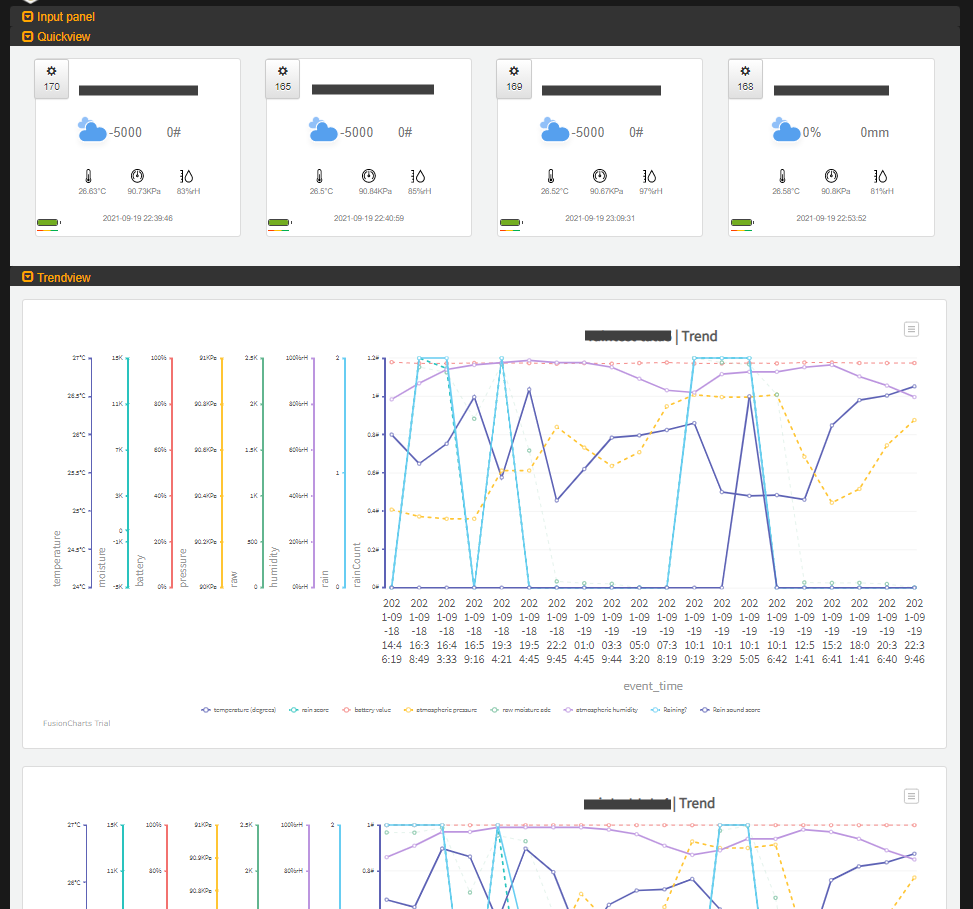Click the rainCount axis label in first chart
Viewport: 973px width, 909px height.
(x=357, y=565)
